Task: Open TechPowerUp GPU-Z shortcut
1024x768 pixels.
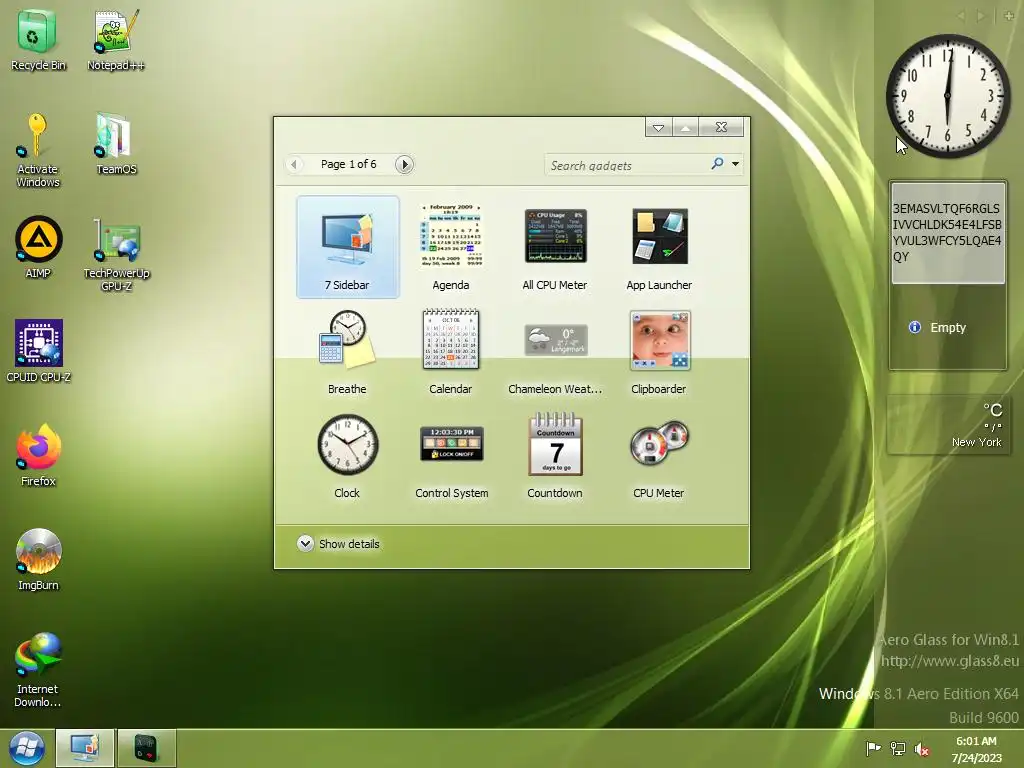Action: point(116,255)
